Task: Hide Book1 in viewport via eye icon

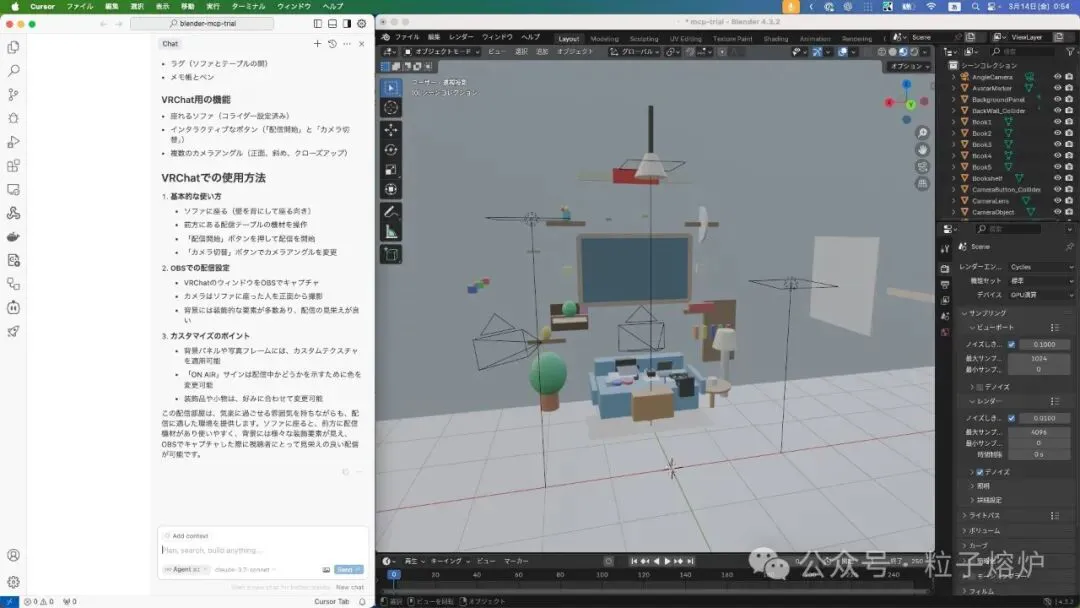Action: coord(1057,122)
